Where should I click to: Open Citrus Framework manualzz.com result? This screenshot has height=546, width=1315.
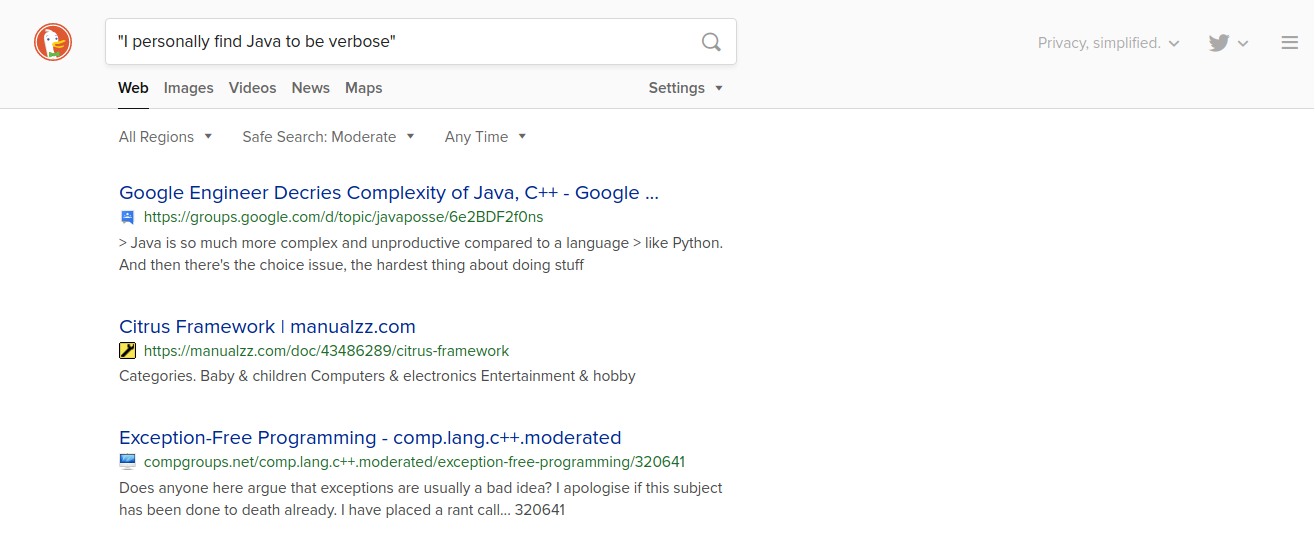tap(267, 327)
